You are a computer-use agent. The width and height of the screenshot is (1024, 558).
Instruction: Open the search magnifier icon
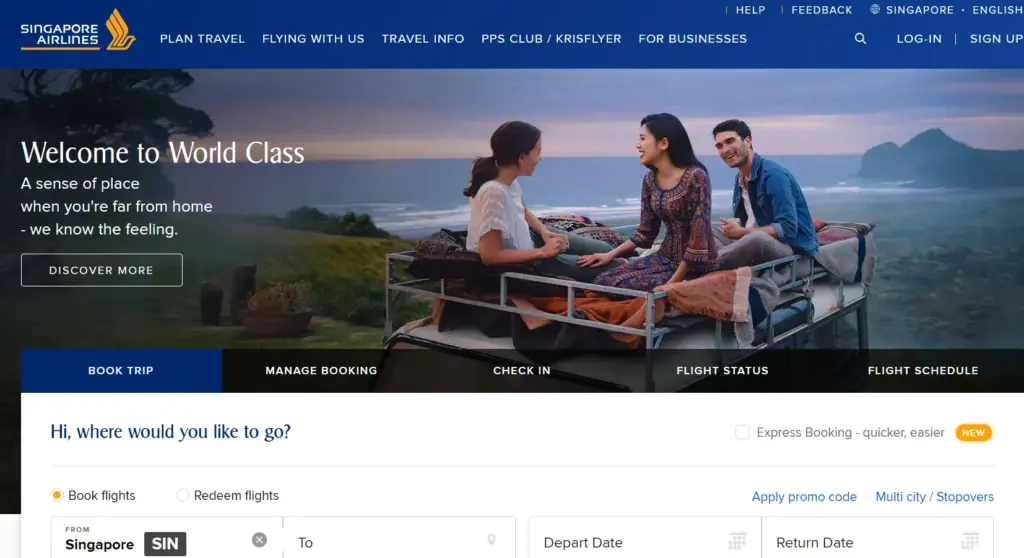(860, 39)
